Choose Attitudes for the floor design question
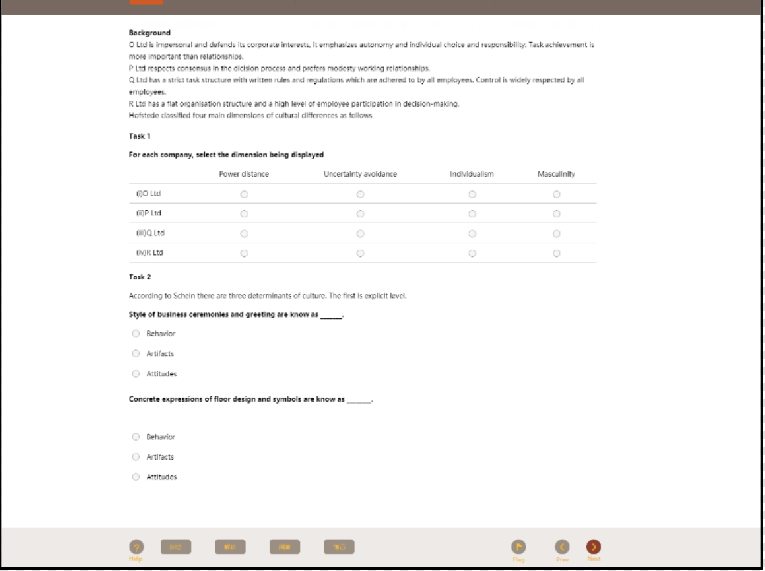 (136, 477)
